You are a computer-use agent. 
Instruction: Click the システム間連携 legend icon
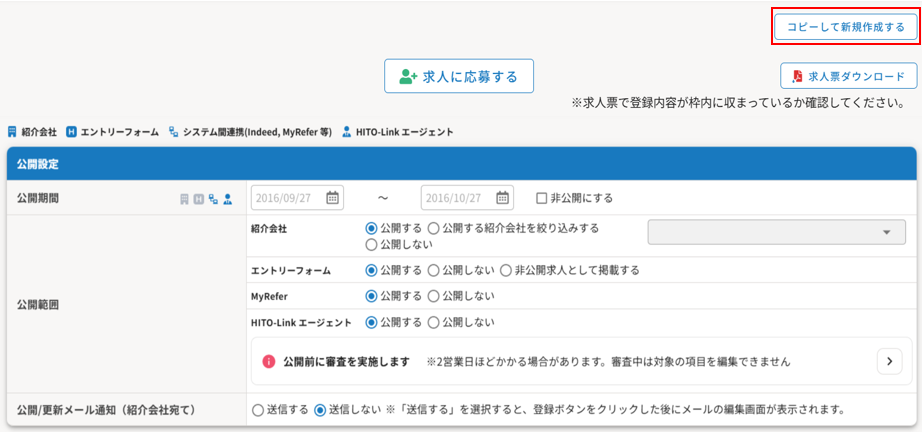[x=174, y=132]
